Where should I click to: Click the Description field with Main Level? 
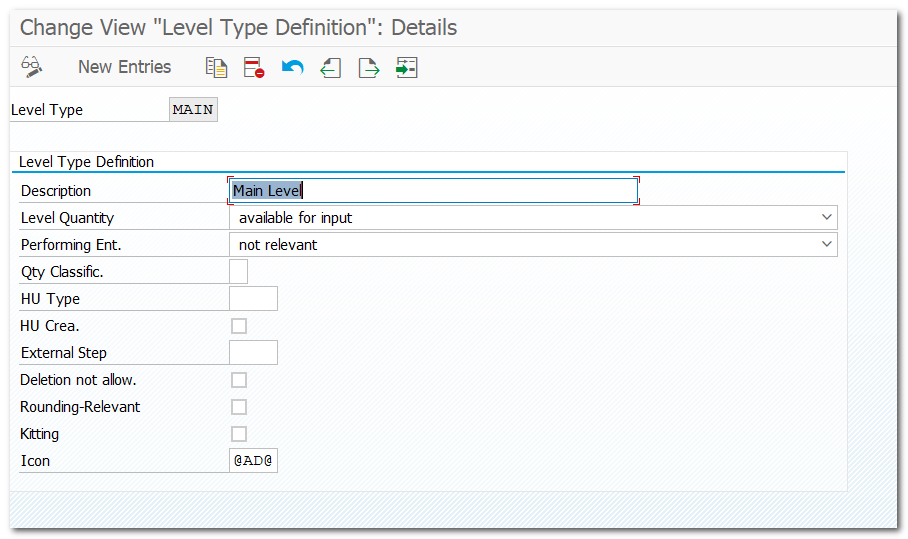pos(433,190)
